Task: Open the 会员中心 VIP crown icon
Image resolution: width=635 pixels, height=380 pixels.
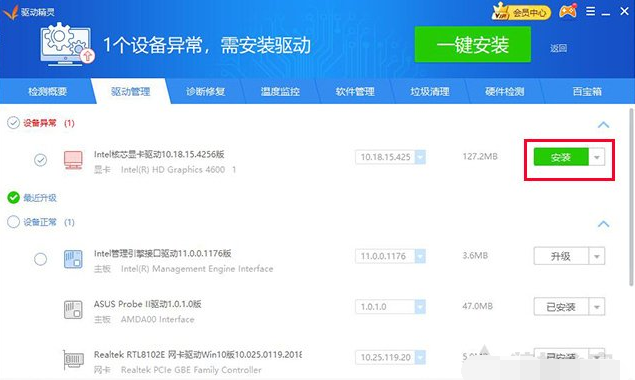Action: [x=521, y=12]
